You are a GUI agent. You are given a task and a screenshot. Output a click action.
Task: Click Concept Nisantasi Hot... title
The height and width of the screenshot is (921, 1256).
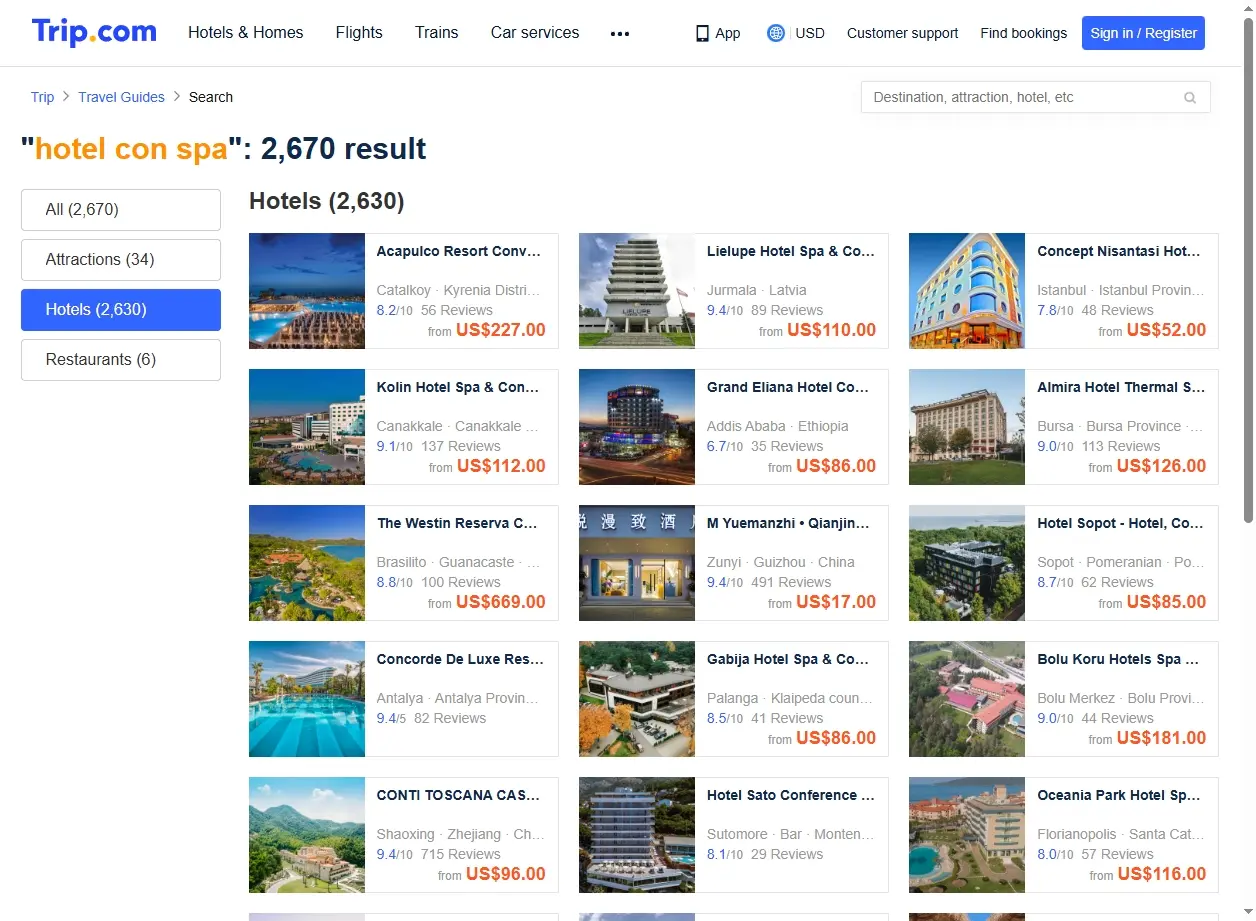pos(1119,251)
